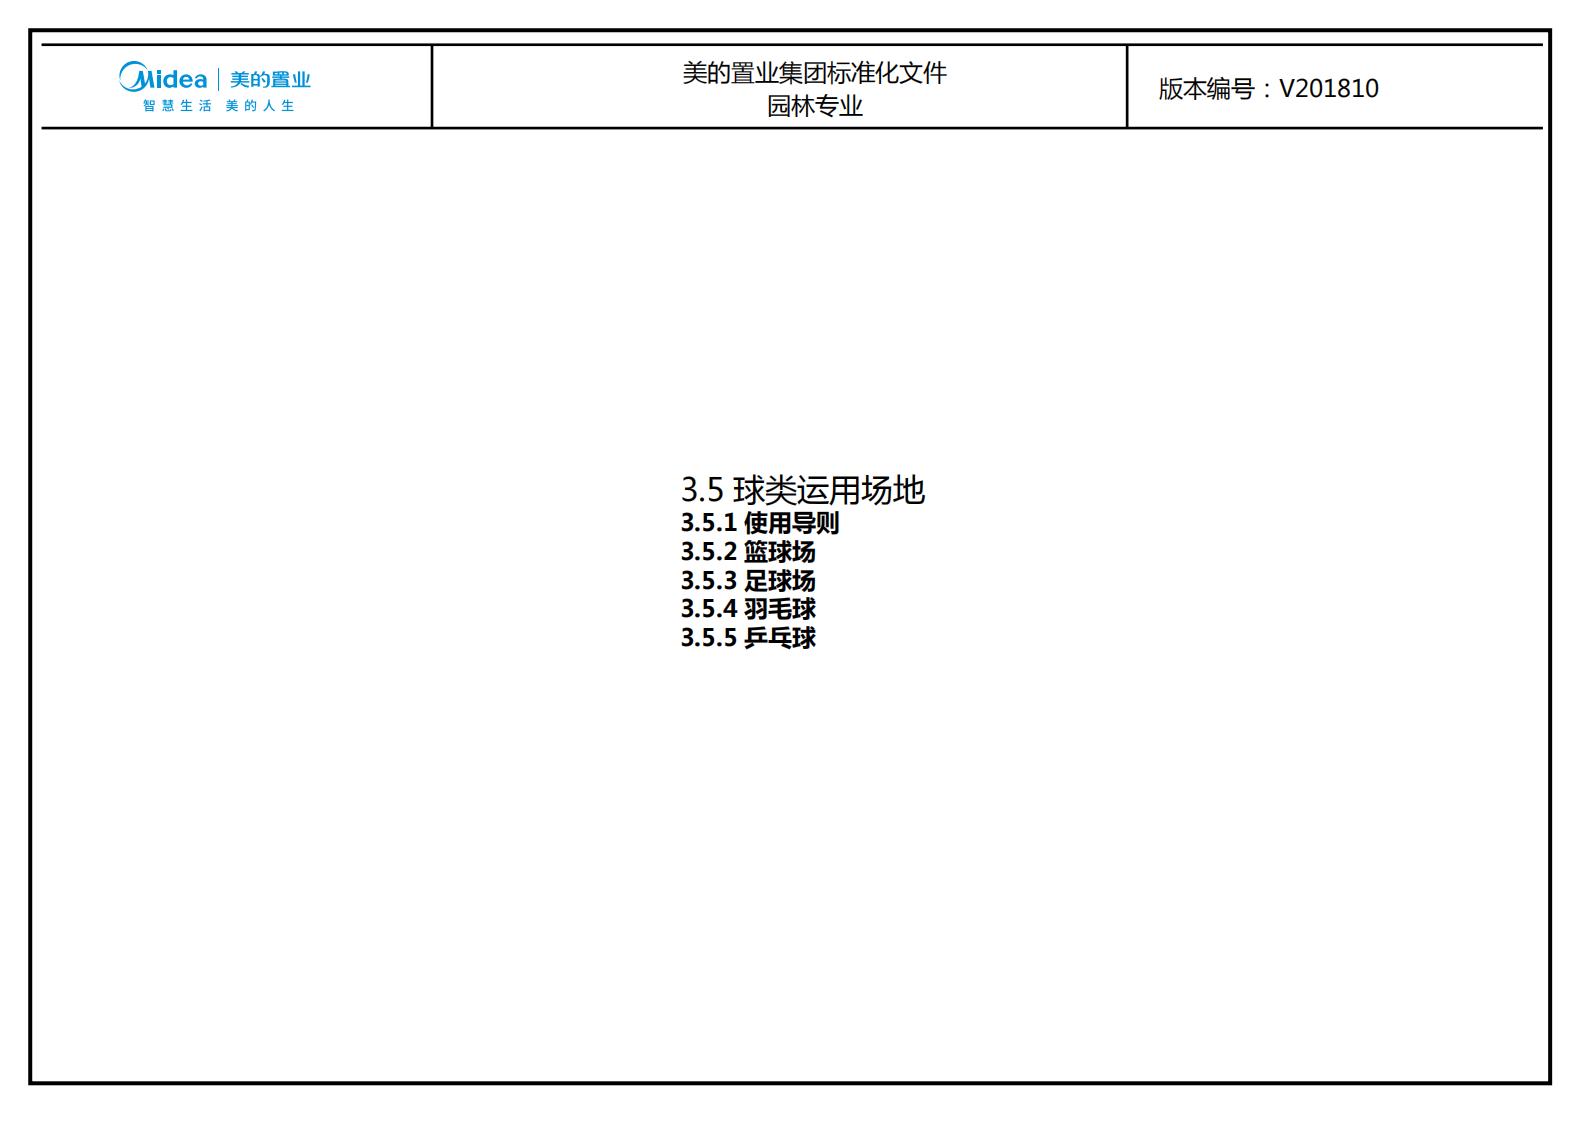Click the Midea logo in header
1587x1123 pixels.
[163, 77]
